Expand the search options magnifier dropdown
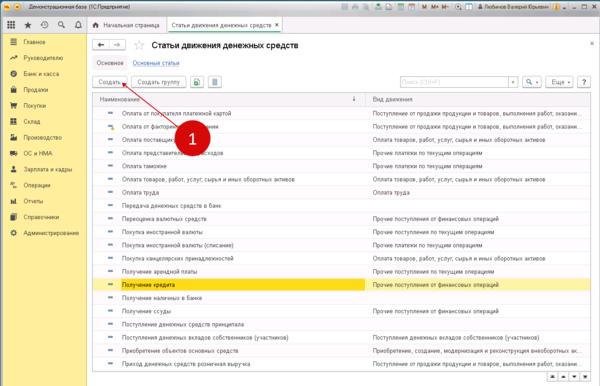Screen dimensions: 600x386 pyautogui.click(x=532, y=82)
